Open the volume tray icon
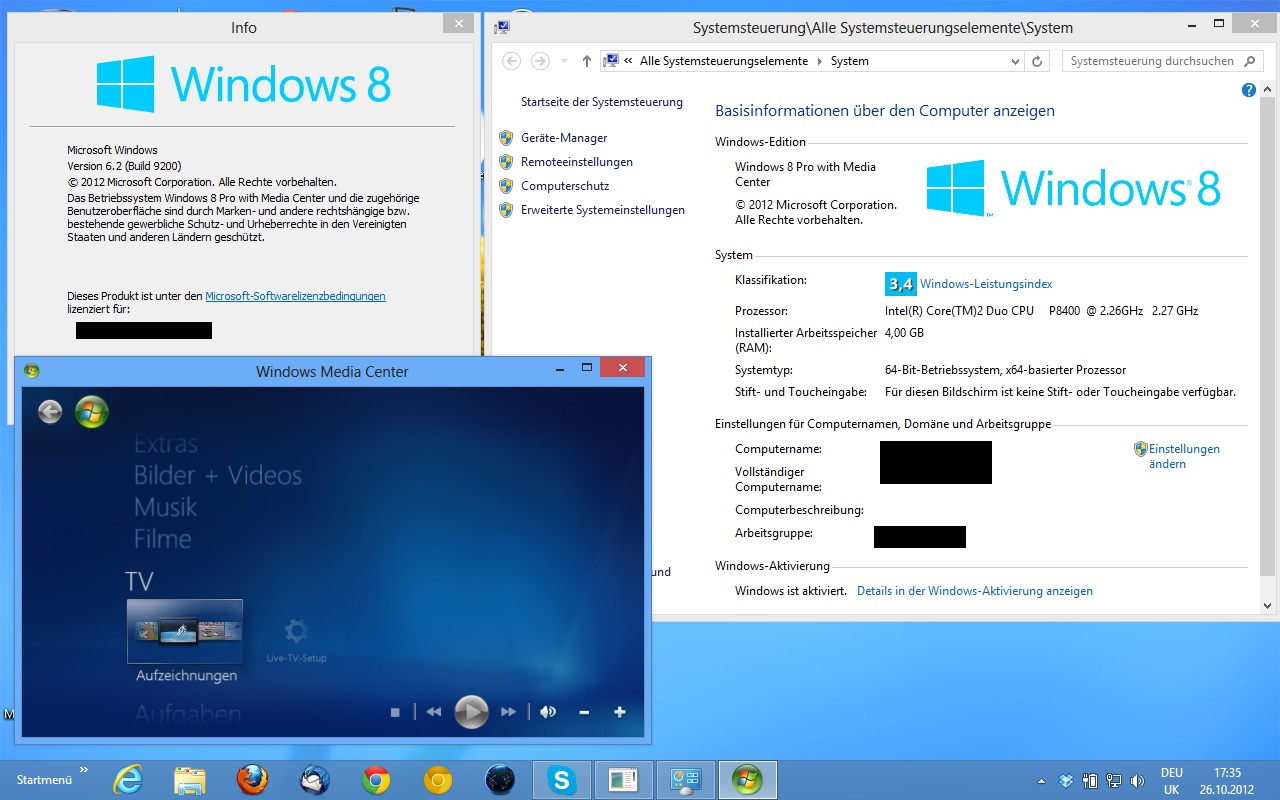 (x=1137, y=781)
